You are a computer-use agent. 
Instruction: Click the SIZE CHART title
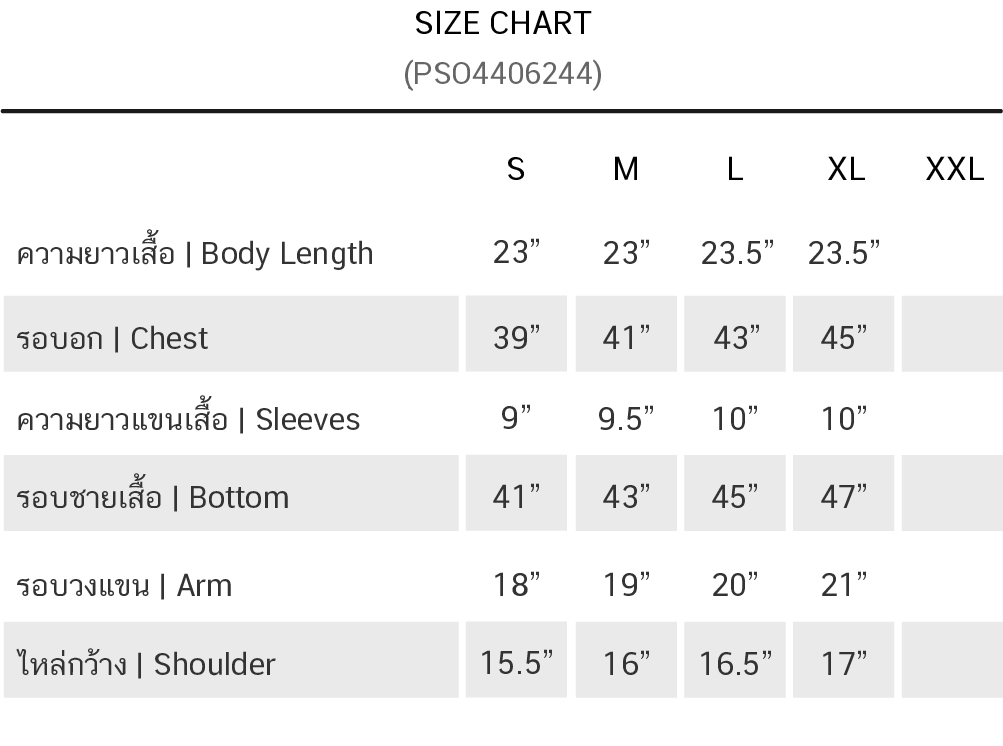click(x=503, y=23)
